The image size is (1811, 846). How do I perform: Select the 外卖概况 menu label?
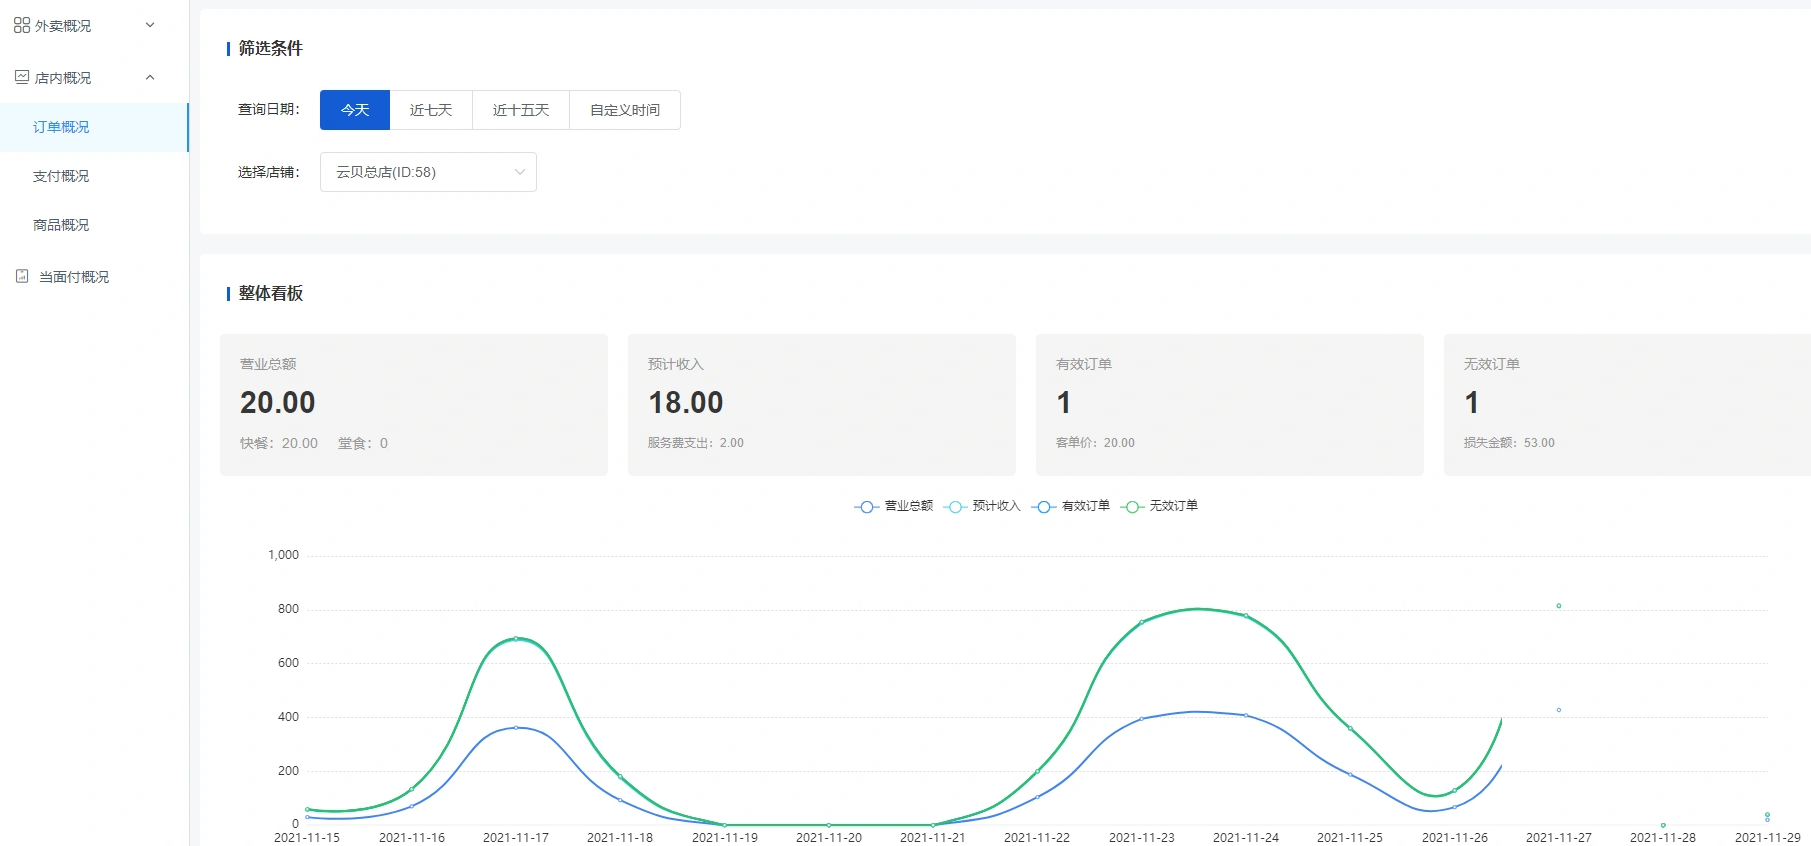[x=63, y=26]
